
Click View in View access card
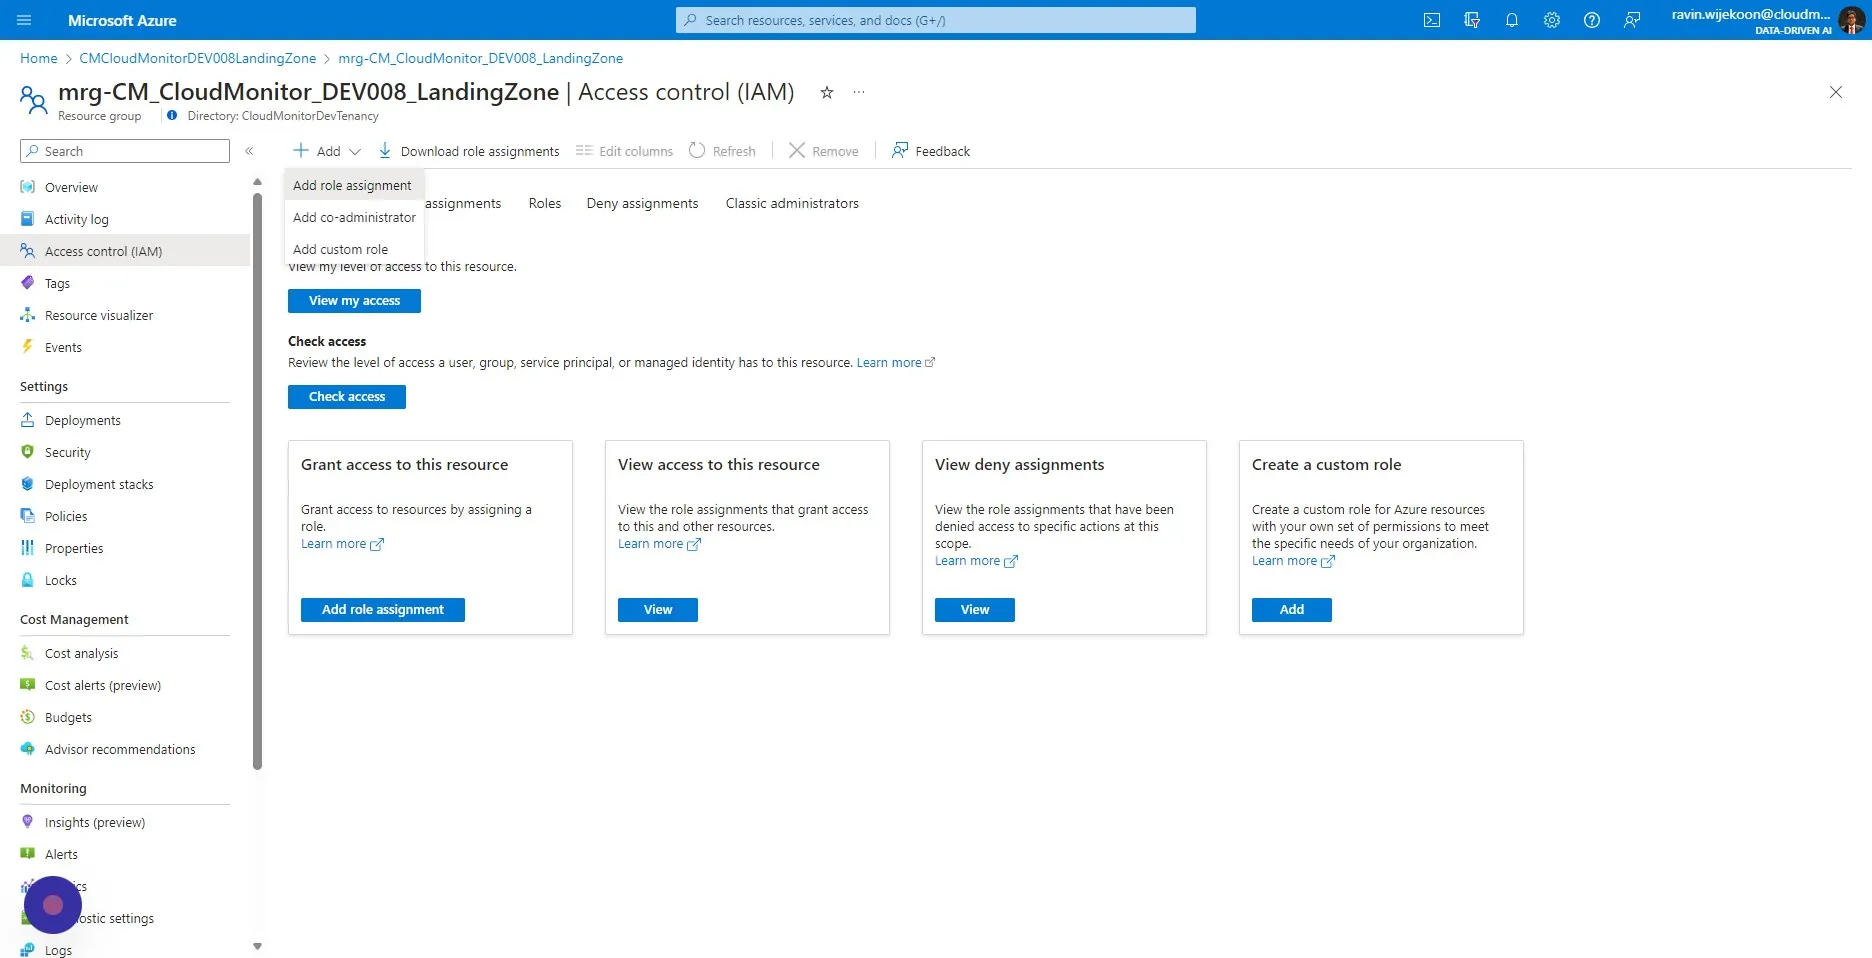[x=658, y=610]
